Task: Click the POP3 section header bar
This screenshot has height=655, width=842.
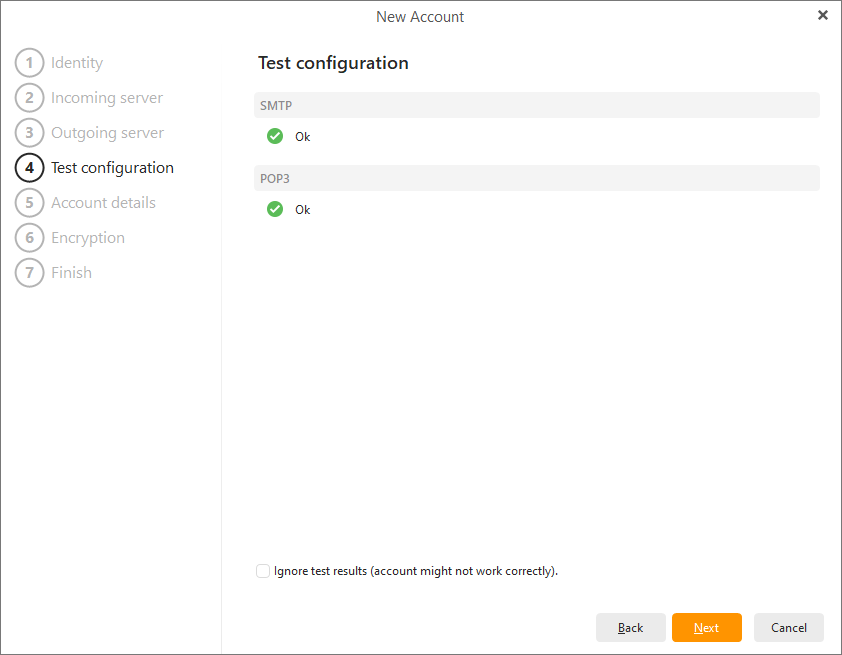Action: (537, 178)
